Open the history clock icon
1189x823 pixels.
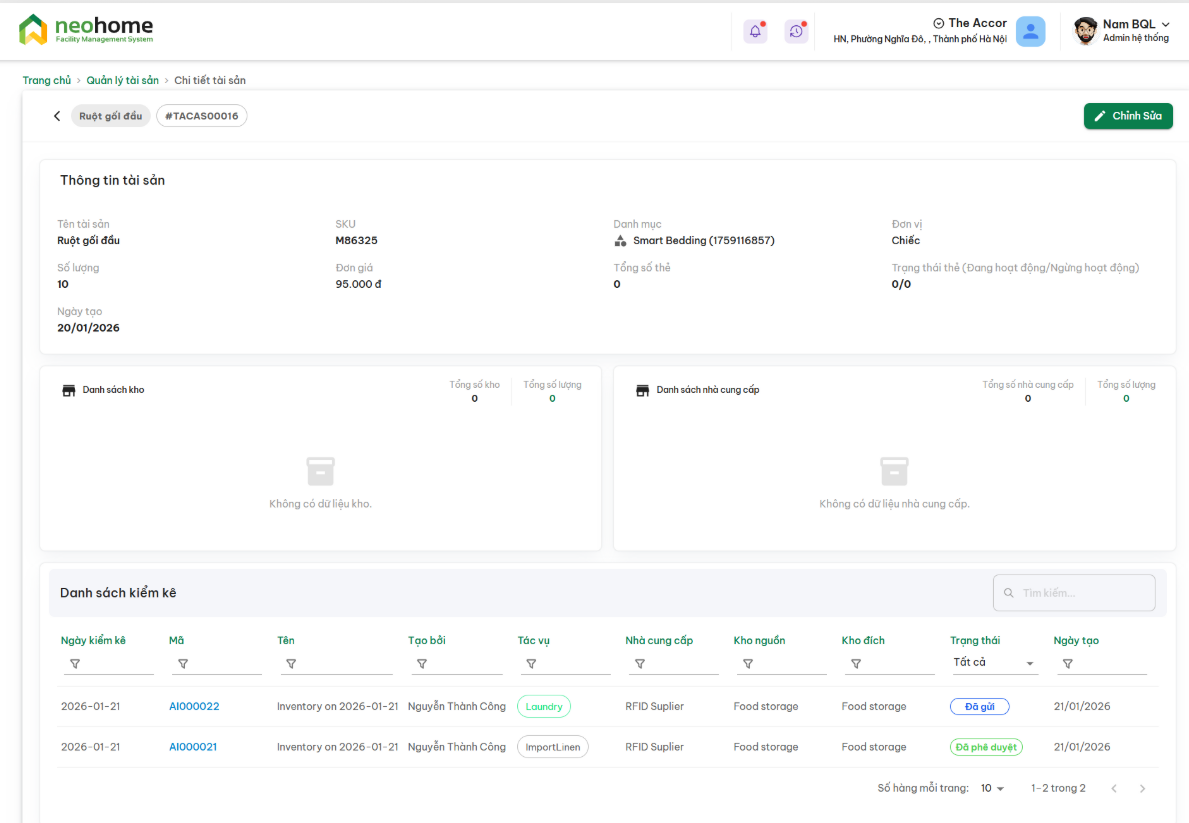coord(796,31)
